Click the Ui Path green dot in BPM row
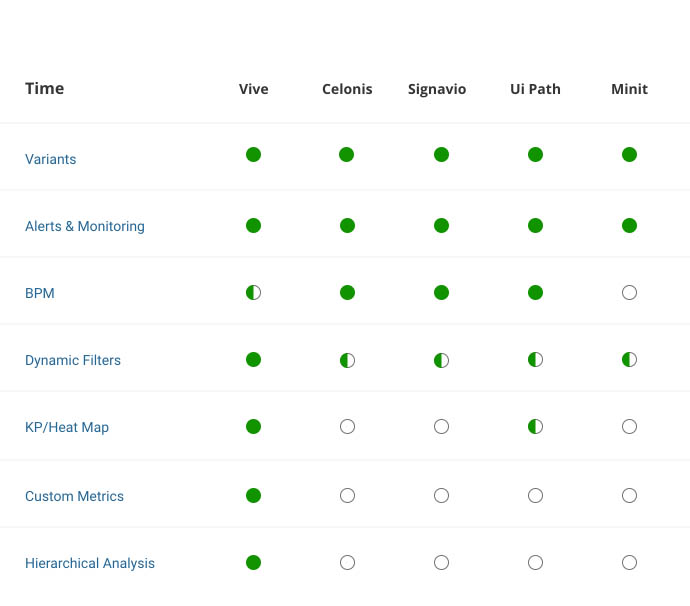 click(536, 292)
